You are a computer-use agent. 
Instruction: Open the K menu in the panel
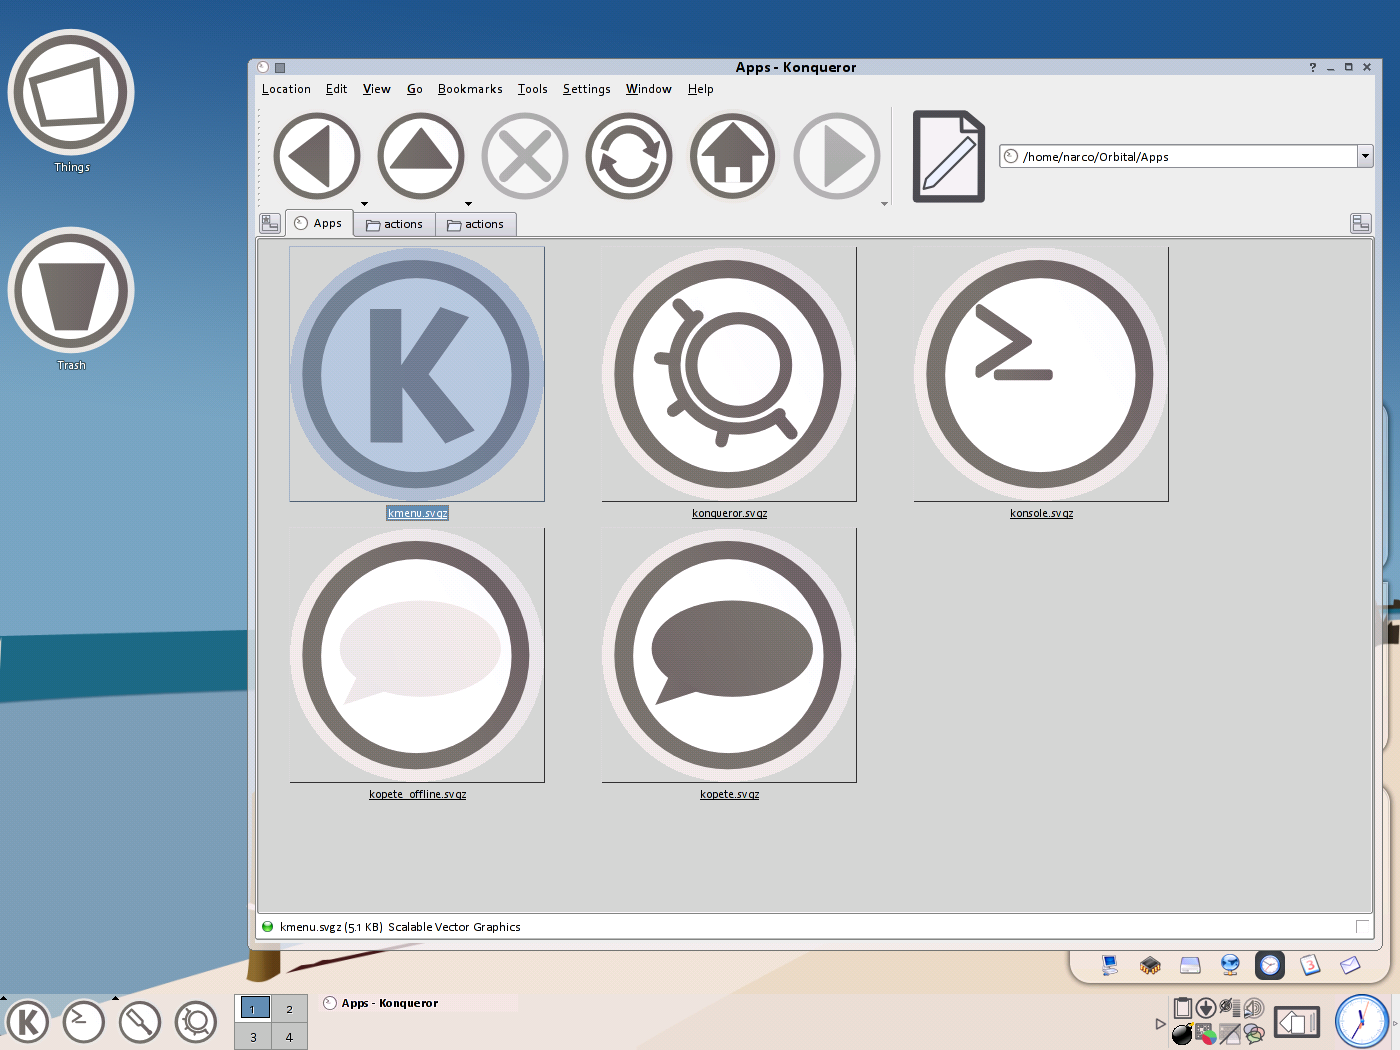click(x=27, y=1022)
